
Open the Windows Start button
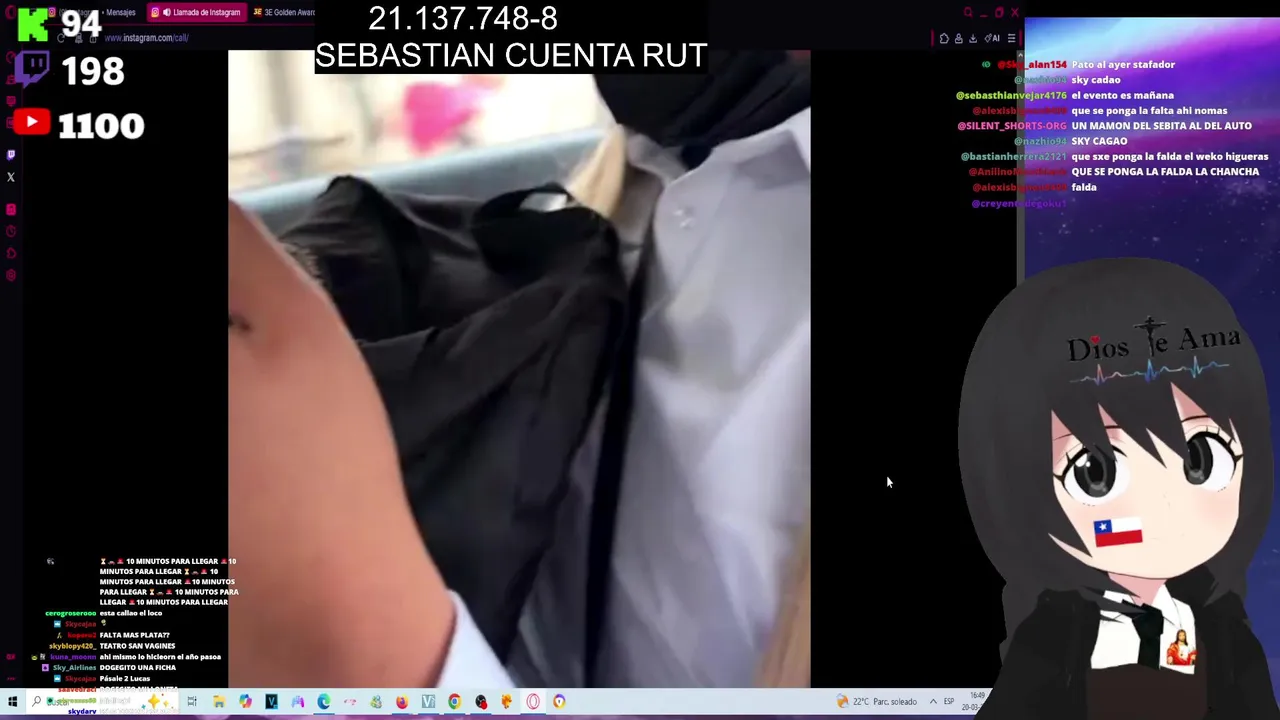coord(12,701)
